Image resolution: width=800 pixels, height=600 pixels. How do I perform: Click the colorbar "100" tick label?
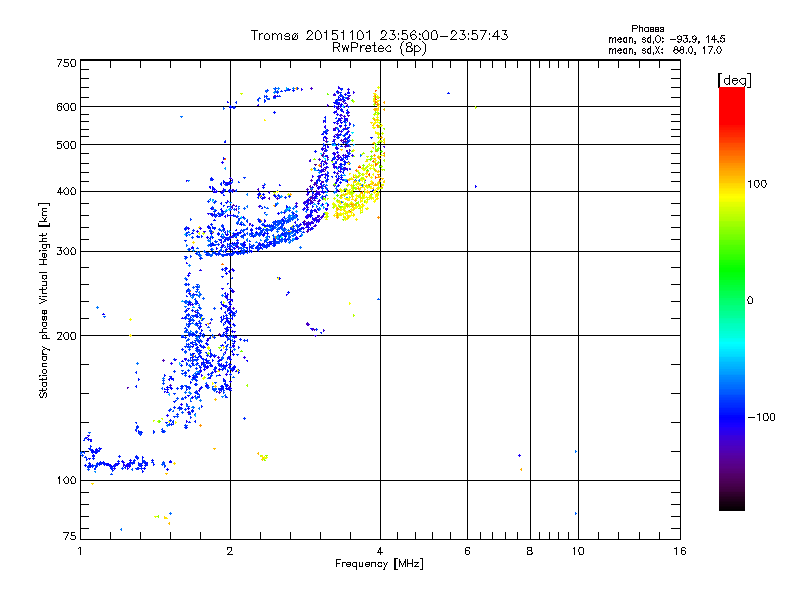click(757, 184)
